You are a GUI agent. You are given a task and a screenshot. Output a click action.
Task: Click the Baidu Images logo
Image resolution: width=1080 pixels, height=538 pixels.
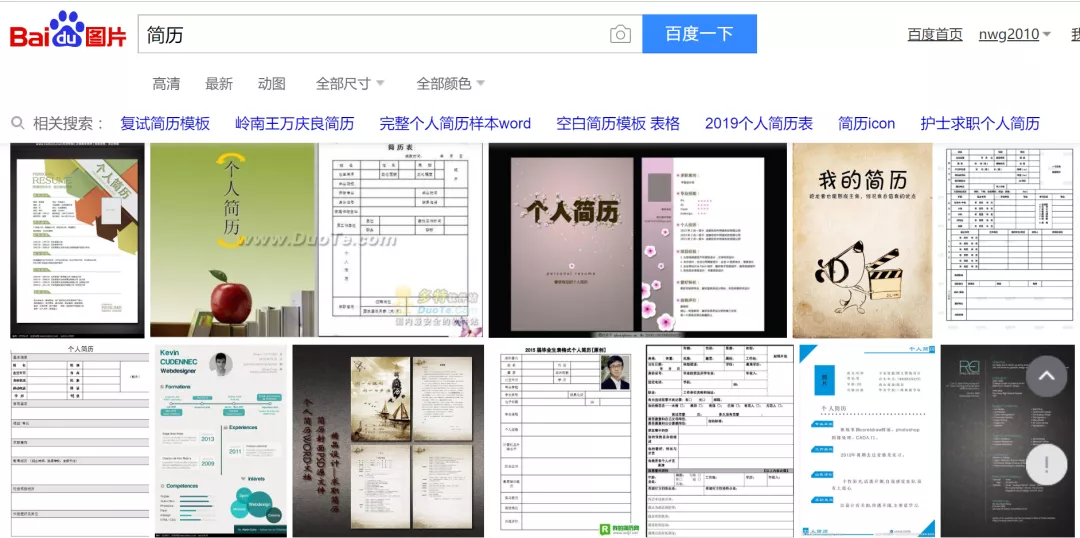pos(68,30)
